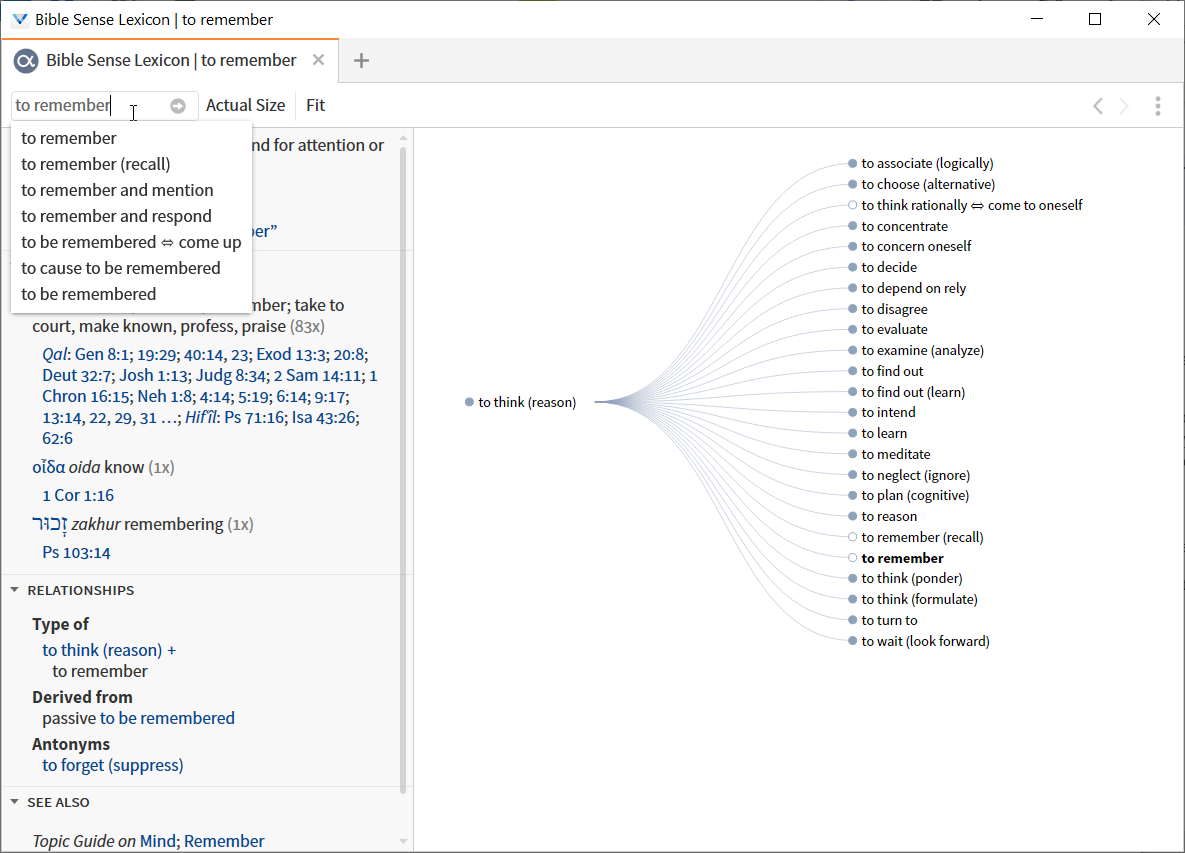Click the Logos app icon in title bar

(x=20, y=19)
